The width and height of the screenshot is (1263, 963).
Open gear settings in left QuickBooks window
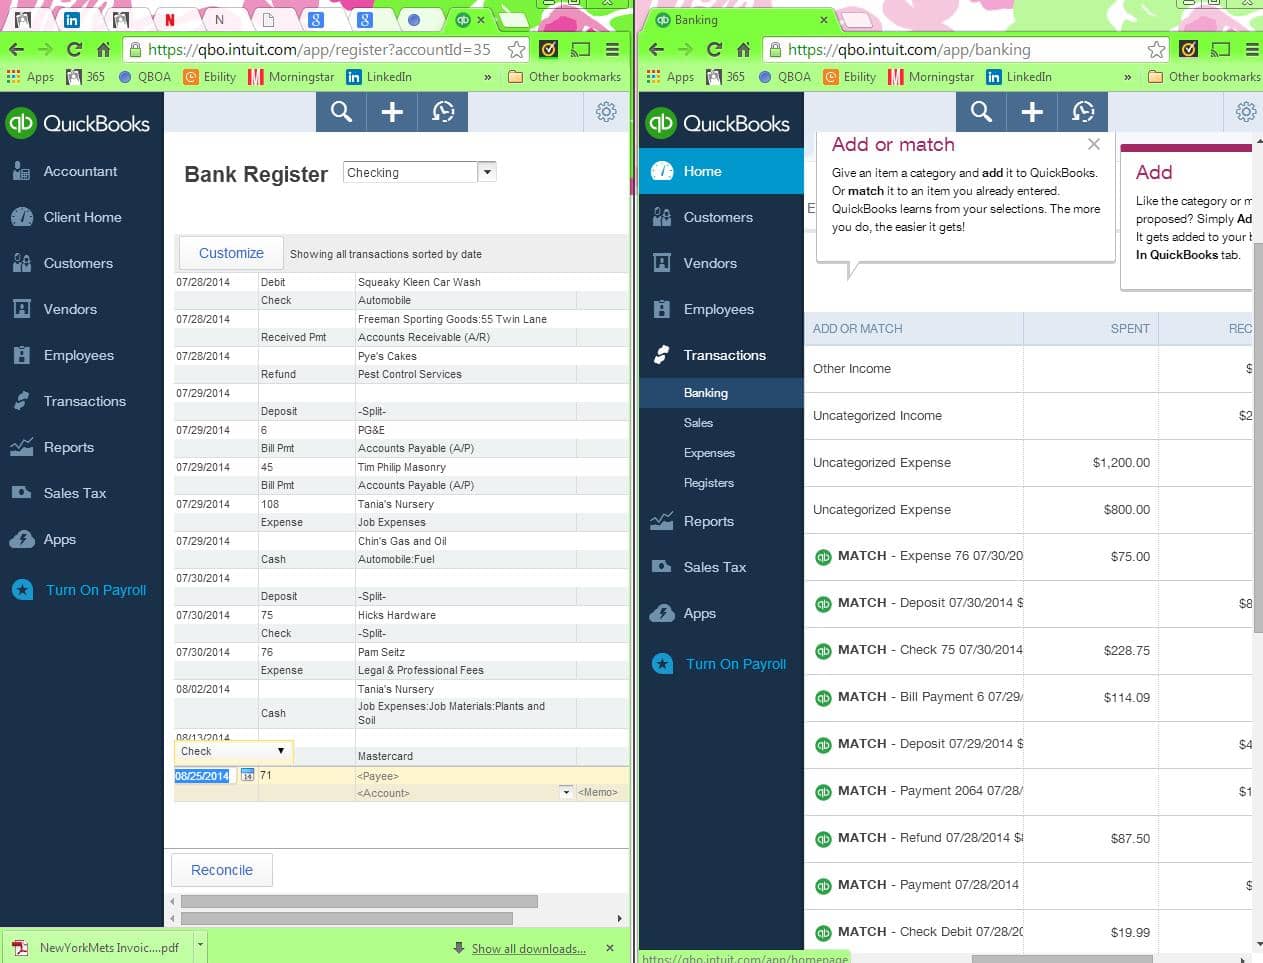click(x=606, y=112)
